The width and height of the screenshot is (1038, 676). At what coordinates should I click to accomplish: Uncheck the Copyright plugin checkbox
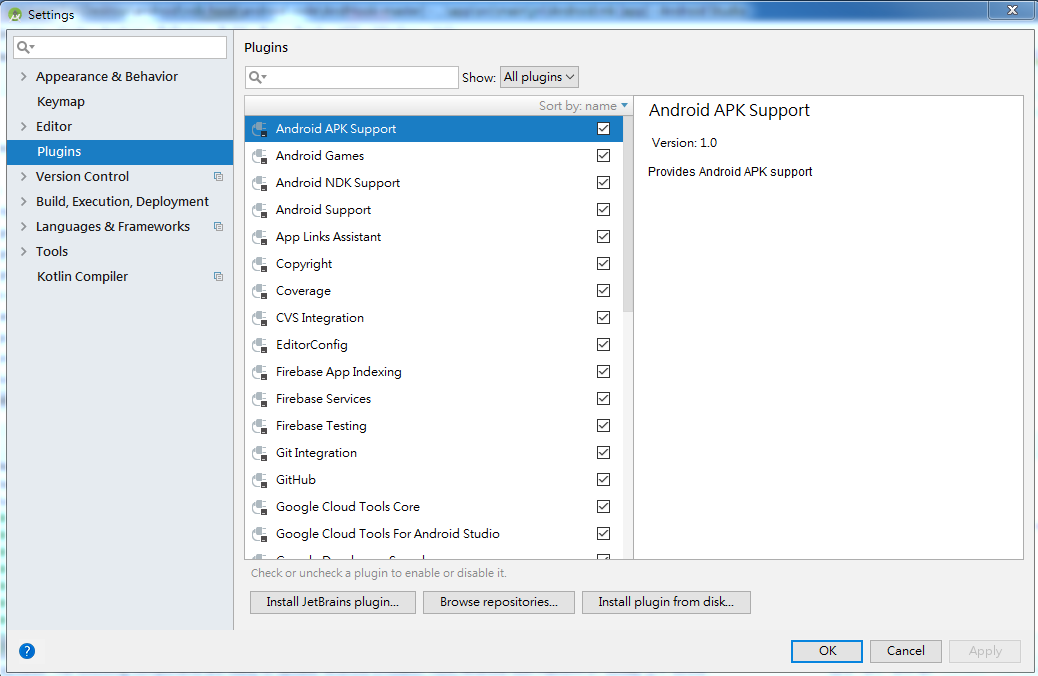coord(603,264)
